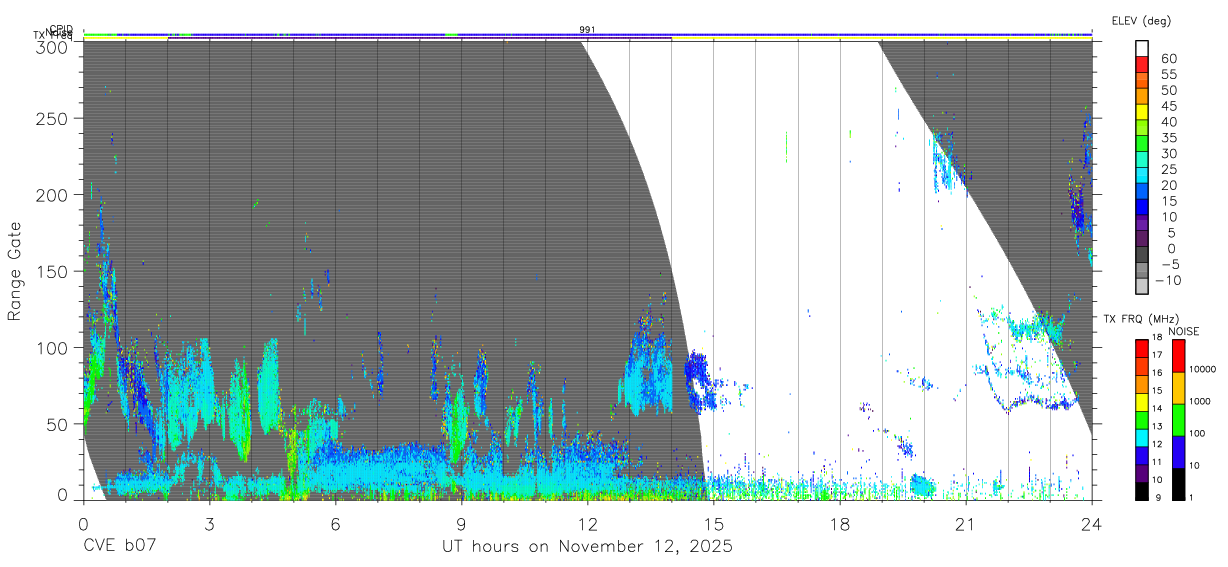The width and height of the screenshot is (1228, 567).
Task: Select the green 100–1000 NOISE swatch
Action: coord(1178,420)
